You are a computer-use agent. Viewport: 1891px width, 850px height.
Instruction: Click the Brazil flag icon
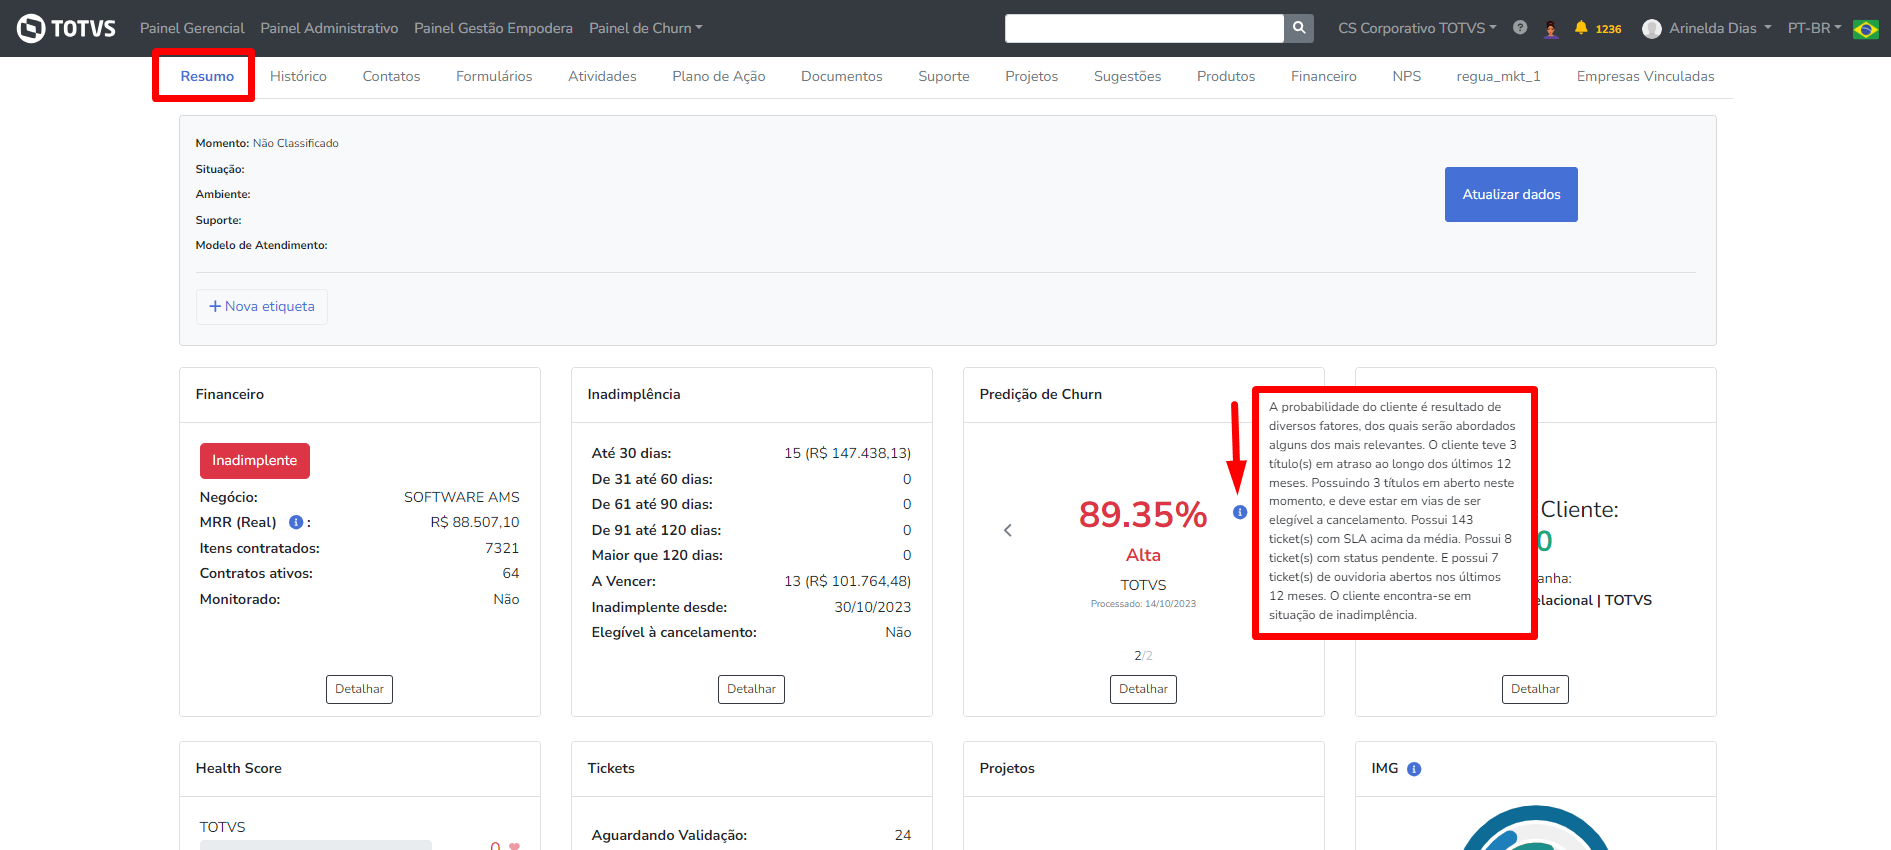1865,29
